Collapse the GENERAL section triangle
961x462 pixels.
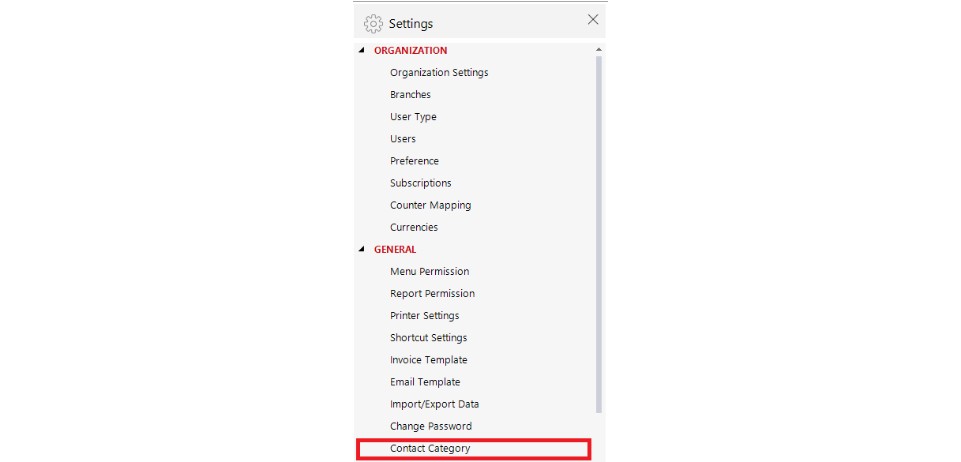point(361,249)
